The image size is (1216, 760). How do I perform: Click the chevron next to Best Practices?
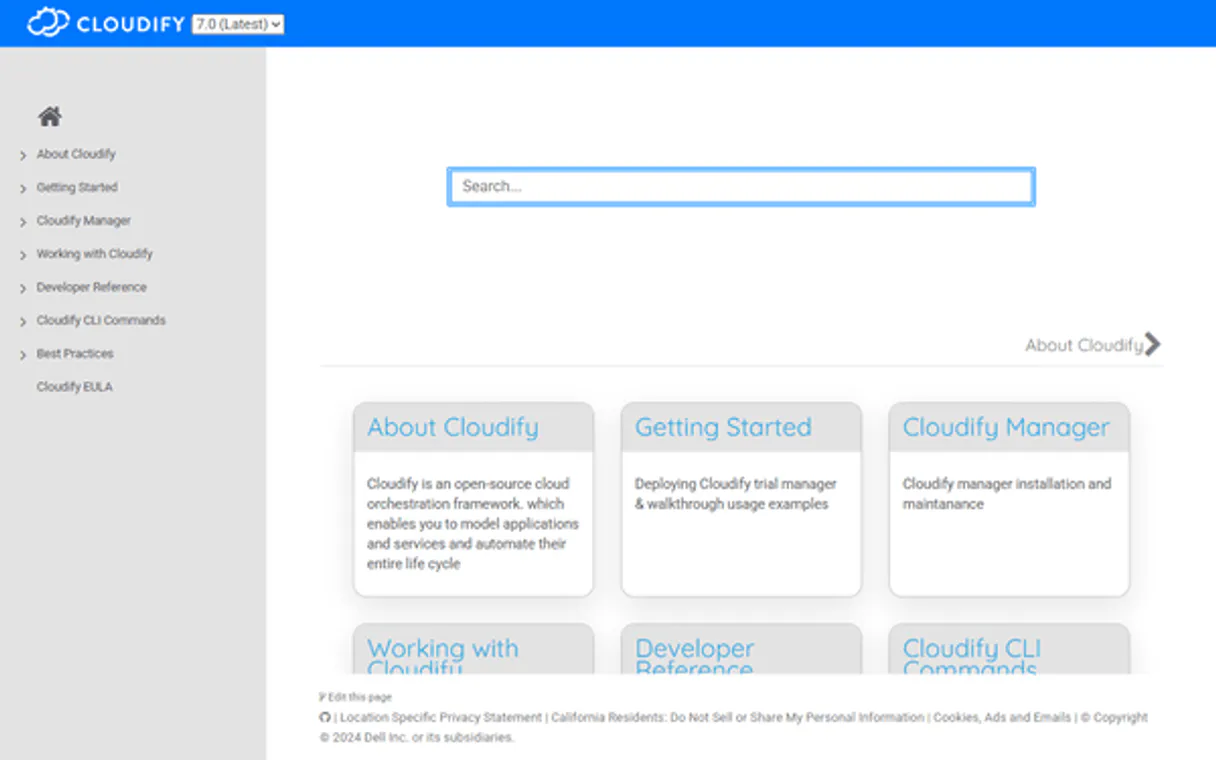23,353
